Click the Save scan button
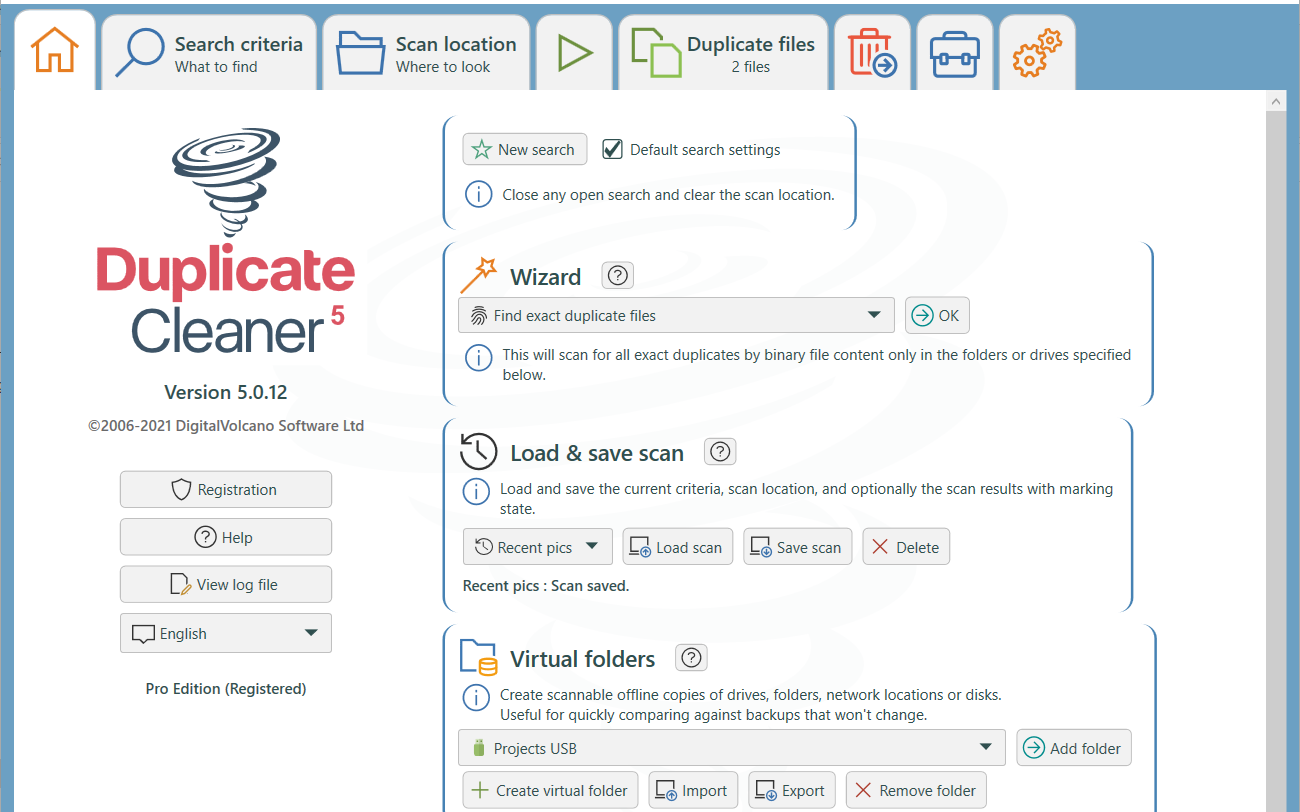The image size is (1300, 812). tap(798, 547)
